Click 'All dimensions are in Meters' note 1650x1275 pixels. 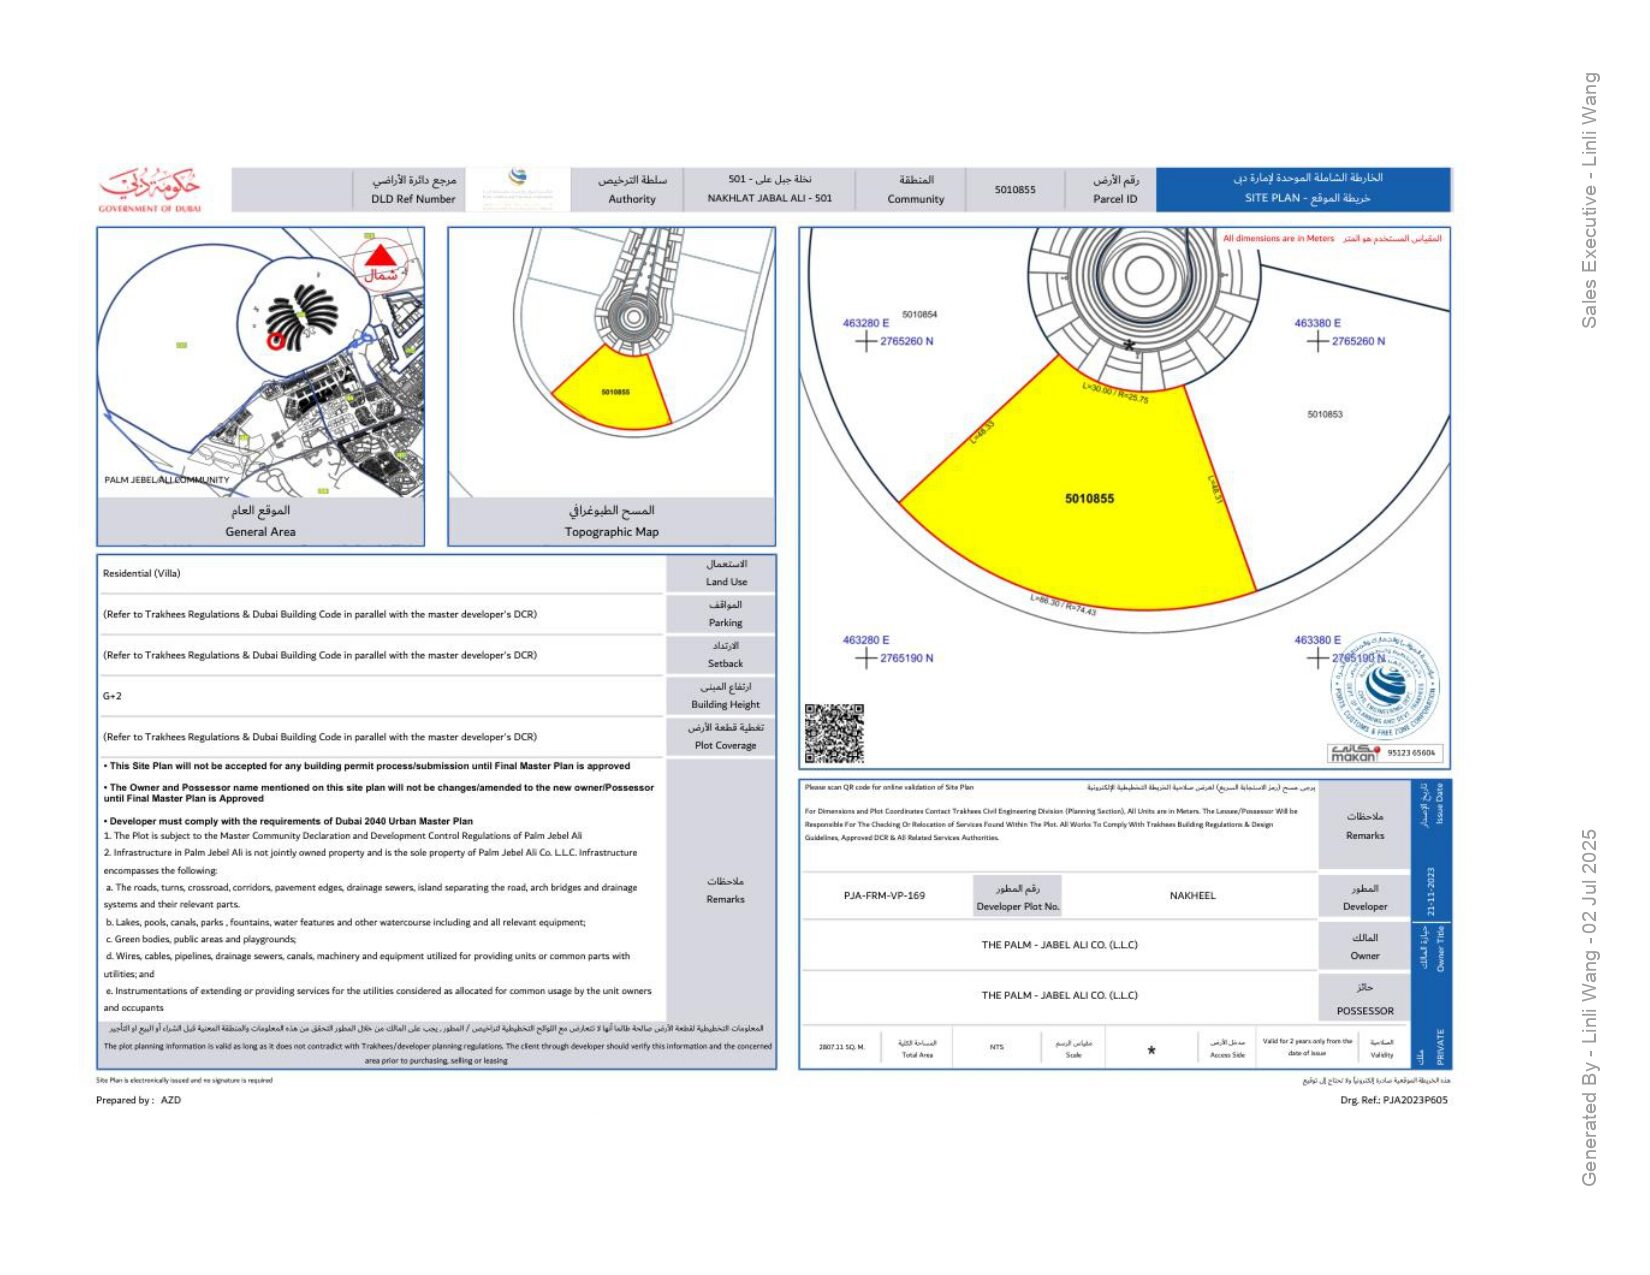point(1278,239)
